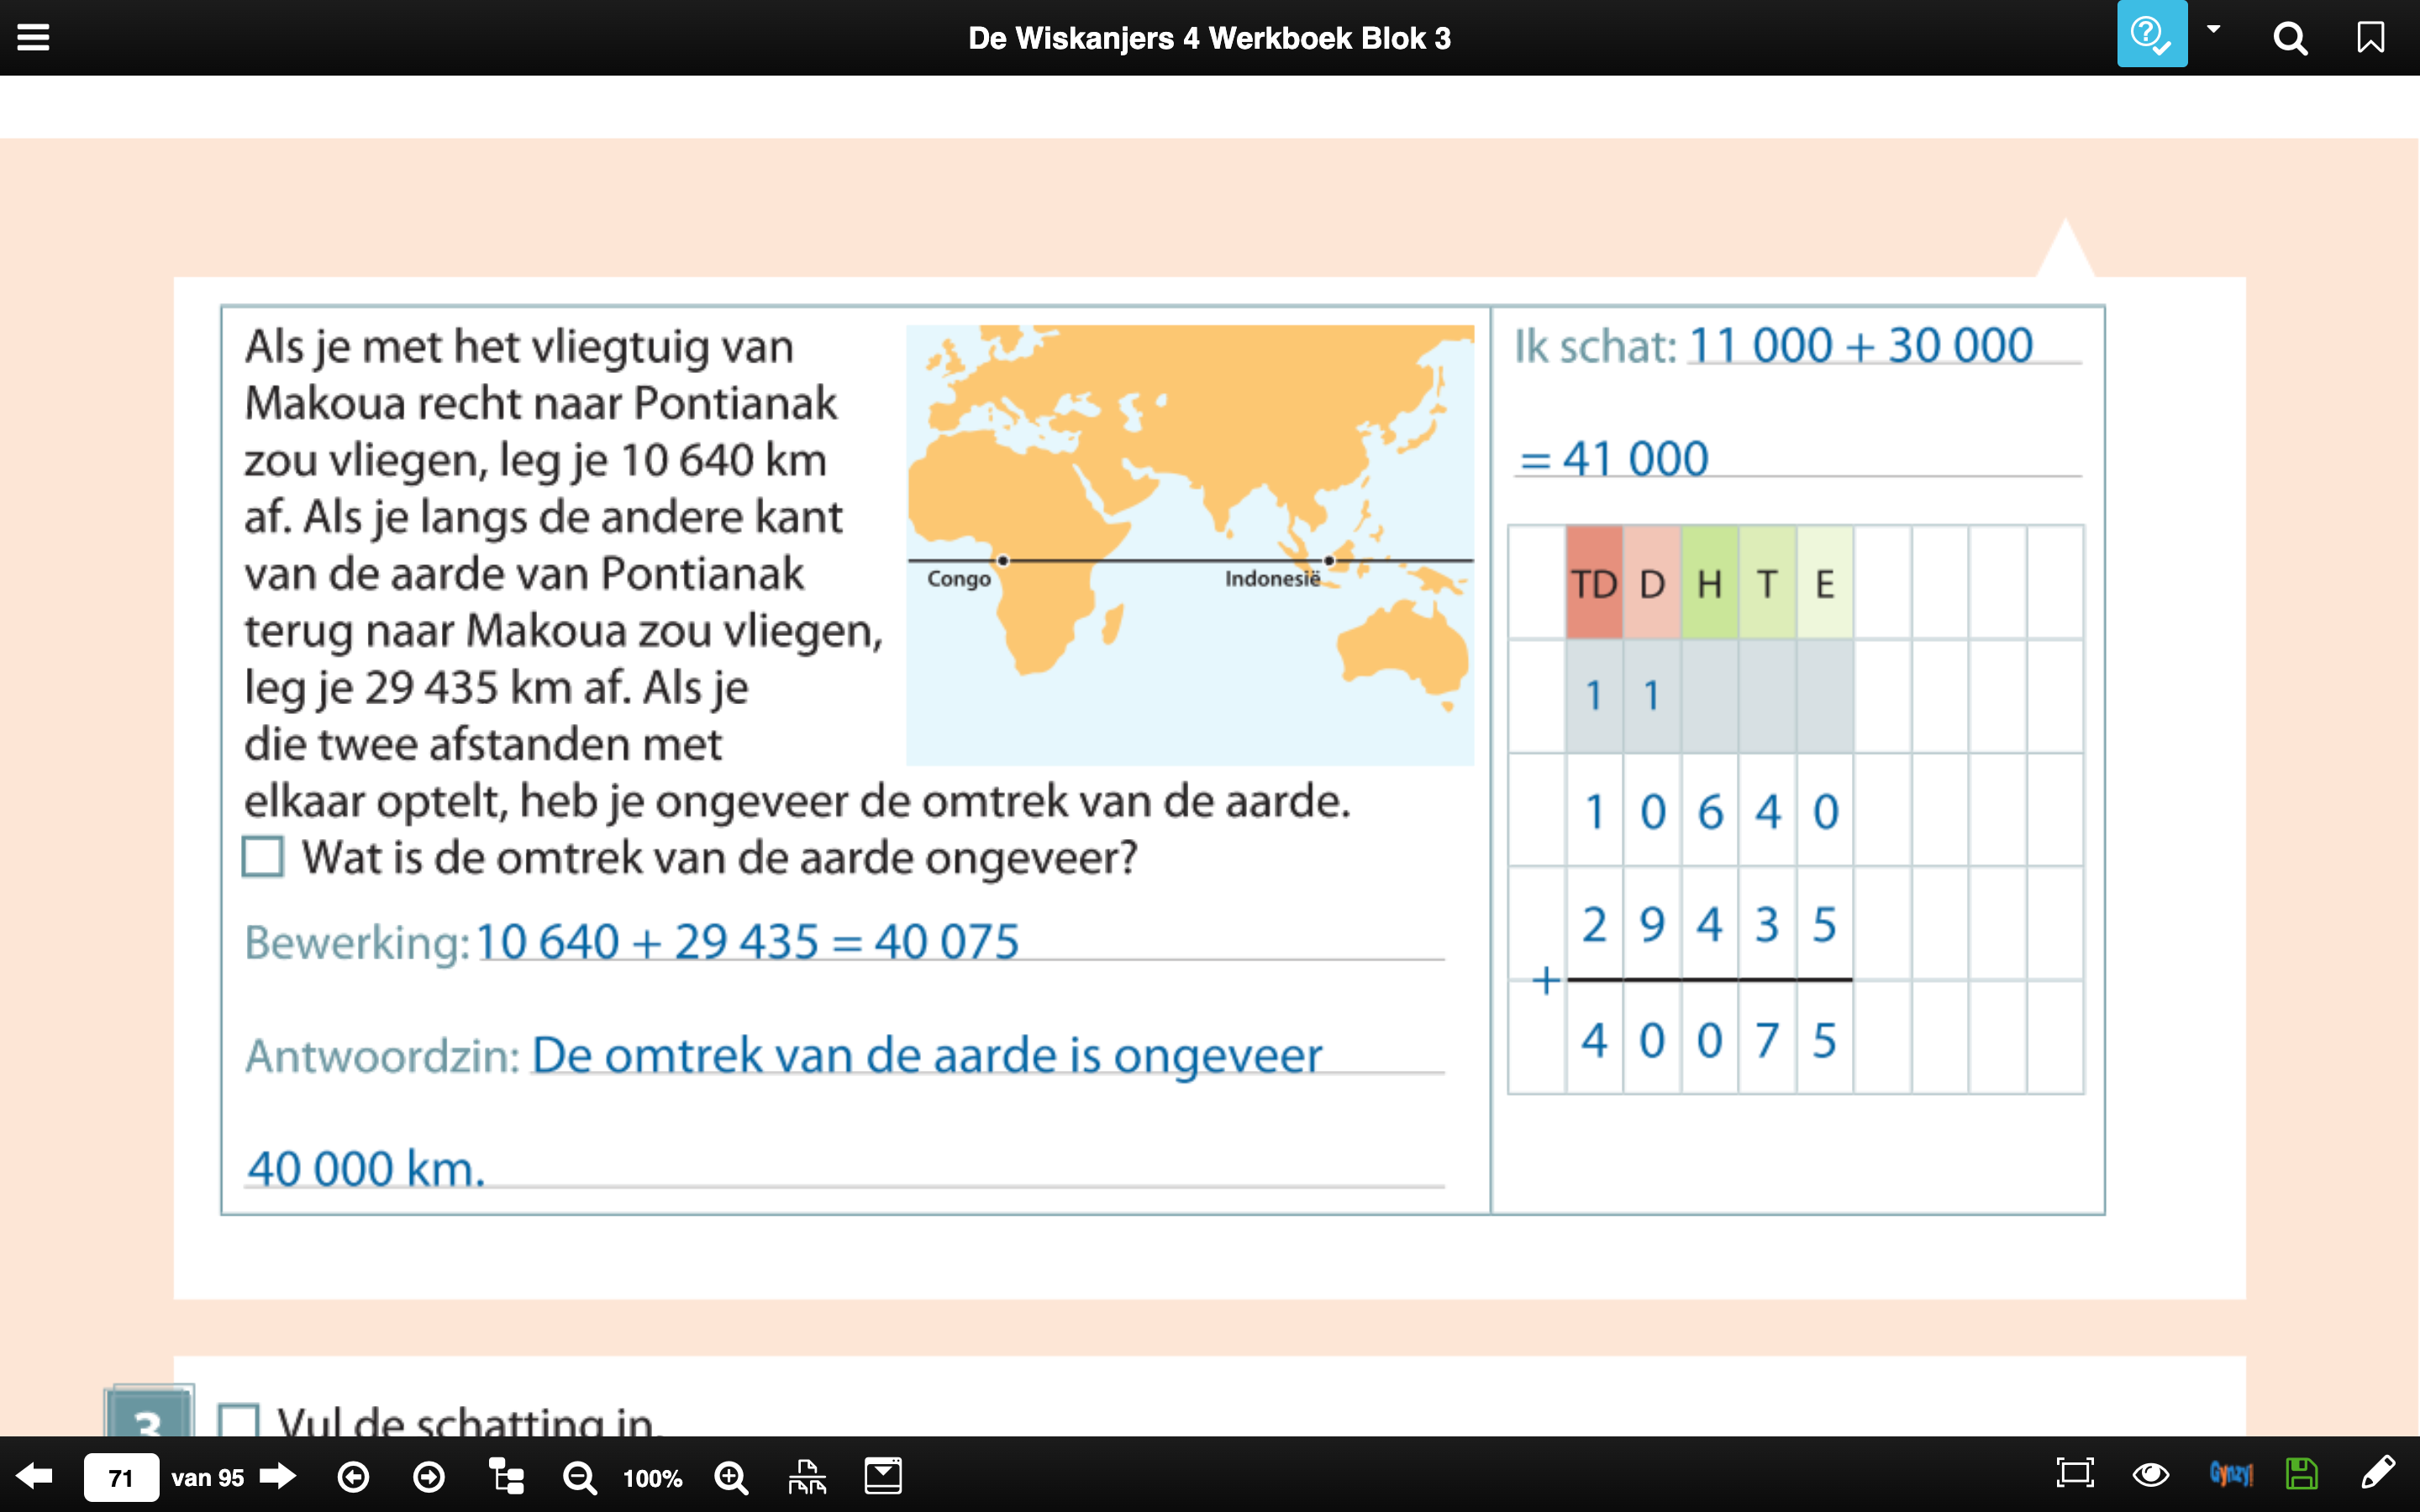Expand the answer options dropdown arrow
This screenshot has height=1512, width=2420.
tap(2214, 30)
